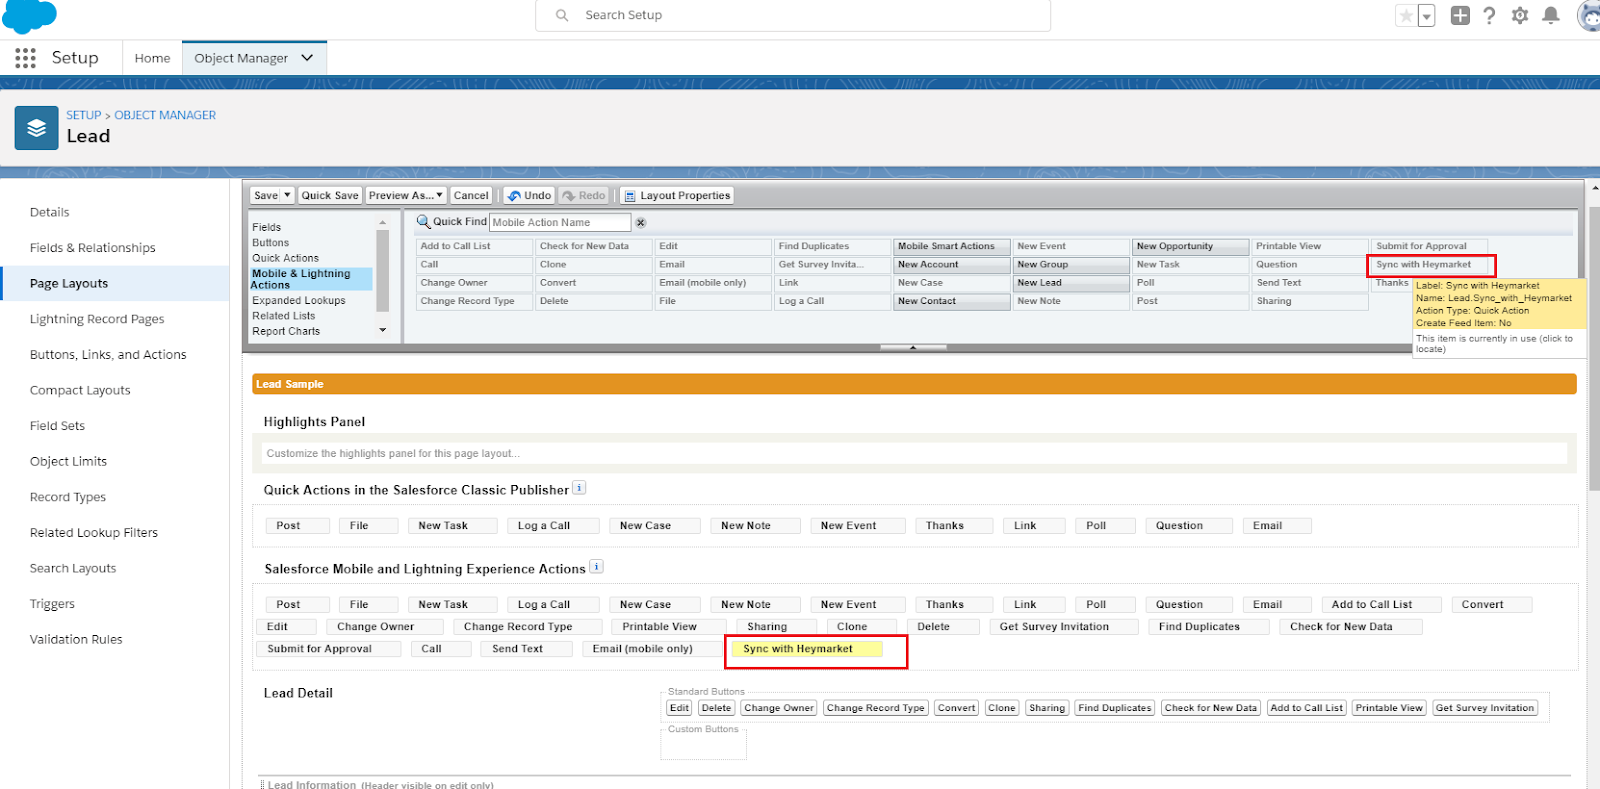Image resolution: width=1600 pixels, height=789 pixels.
Task: Click the Lead object layers icon
Action: [36, 128]
